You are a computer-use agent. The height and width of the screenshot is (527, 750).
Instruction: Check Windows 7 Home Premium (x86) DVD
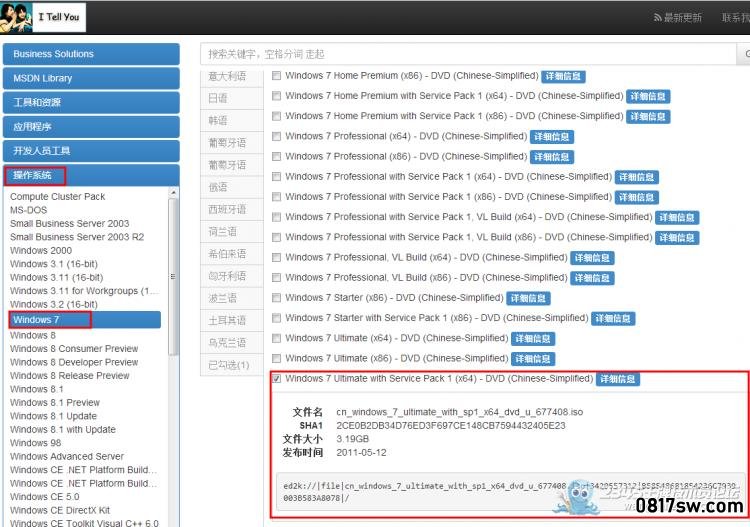point(276,76)
